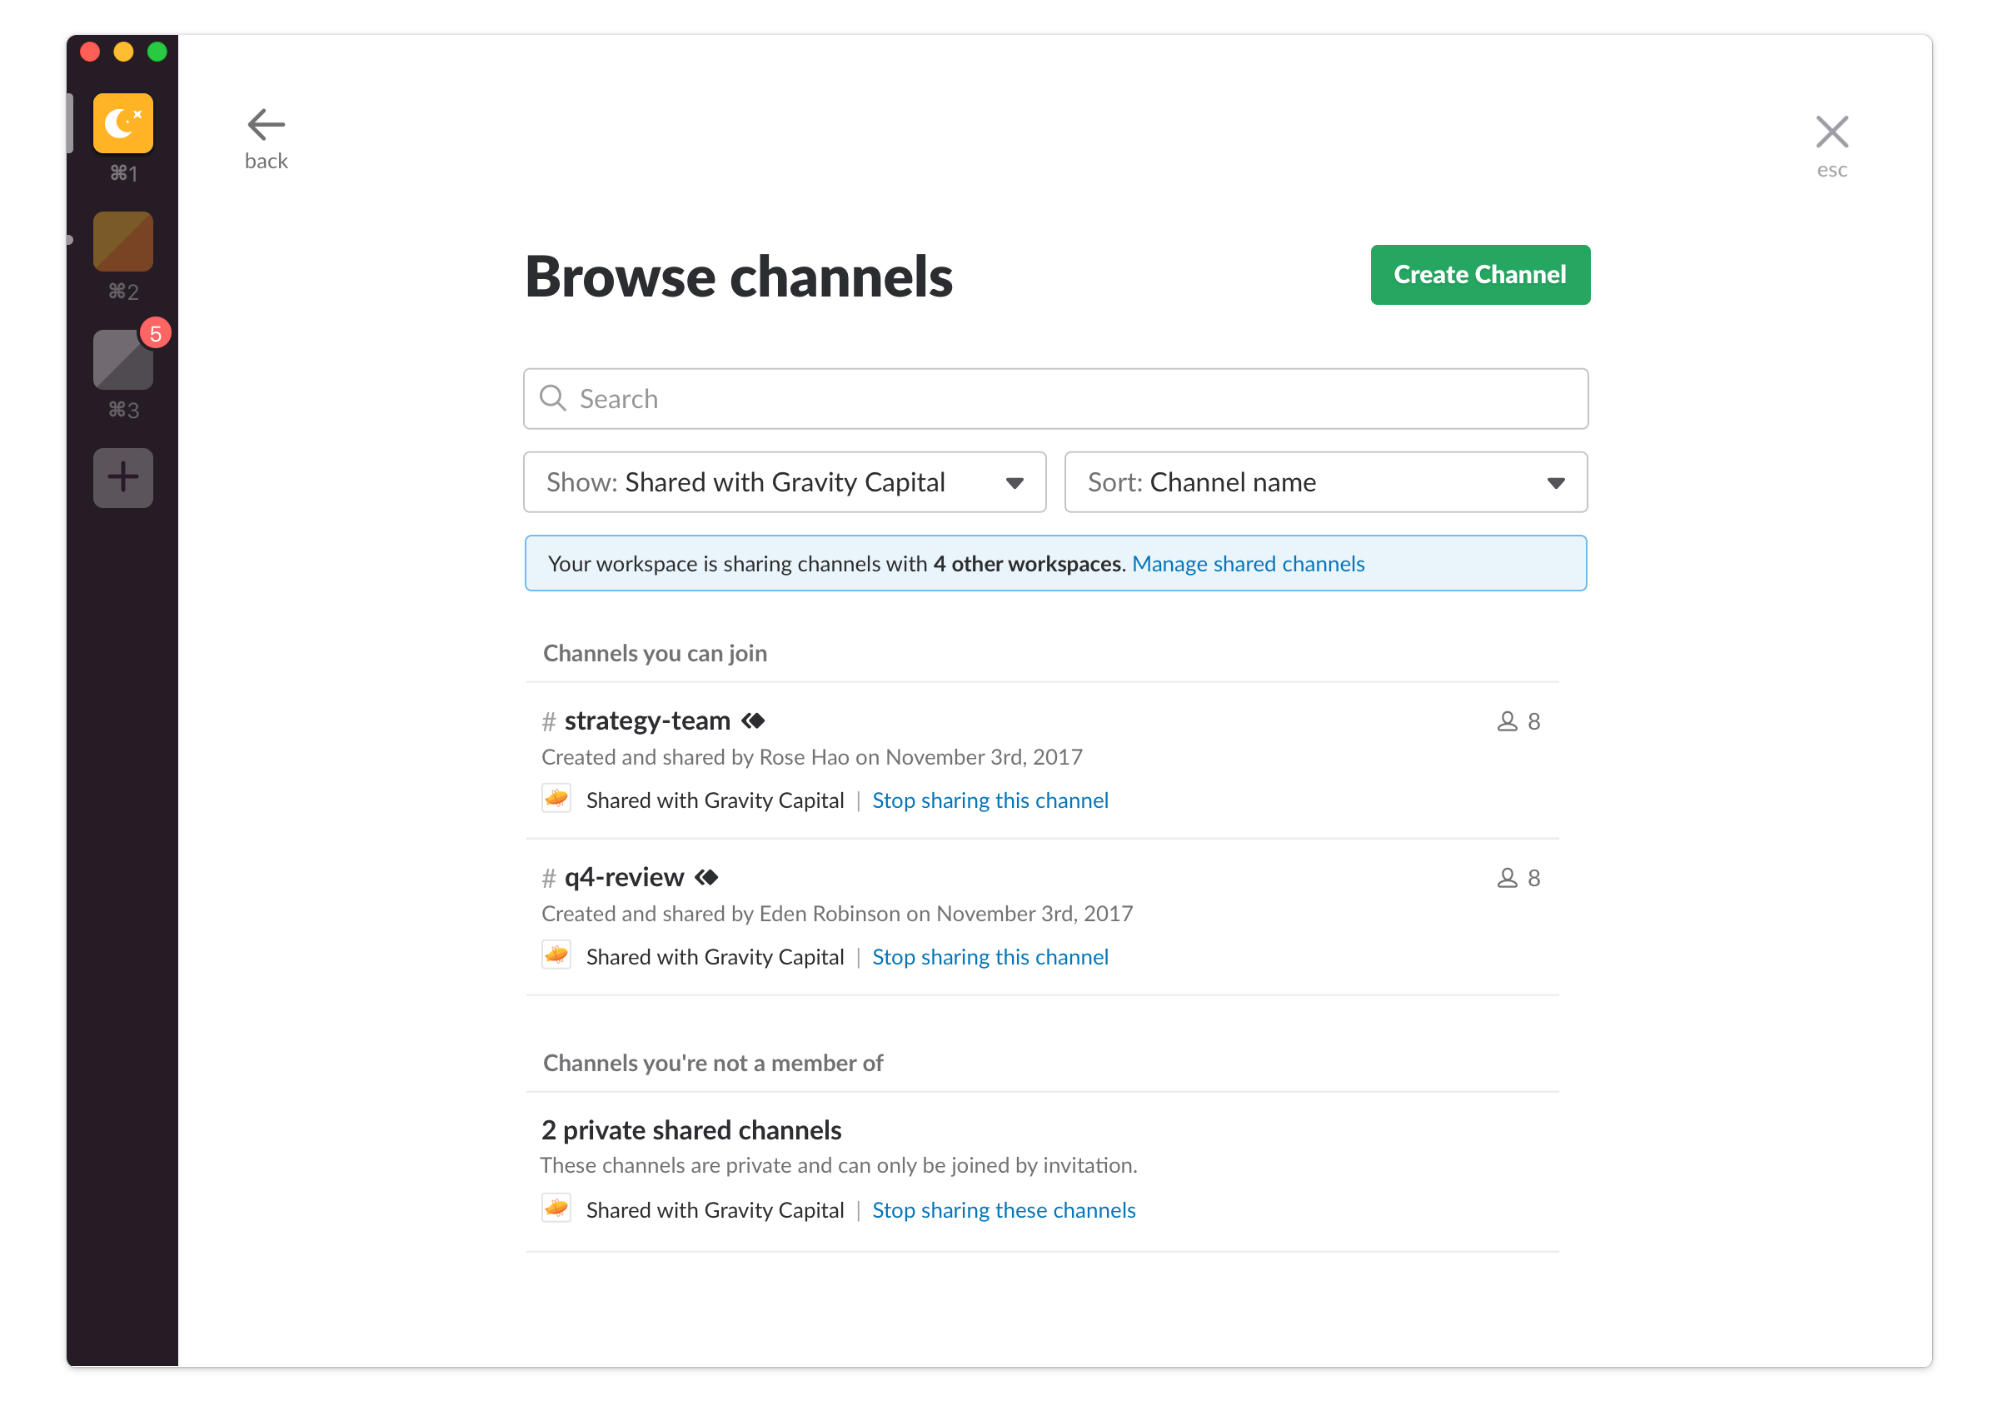Focus the channel Search field
This screenshot has height=1416, width=1999.
coord(1056,399)
